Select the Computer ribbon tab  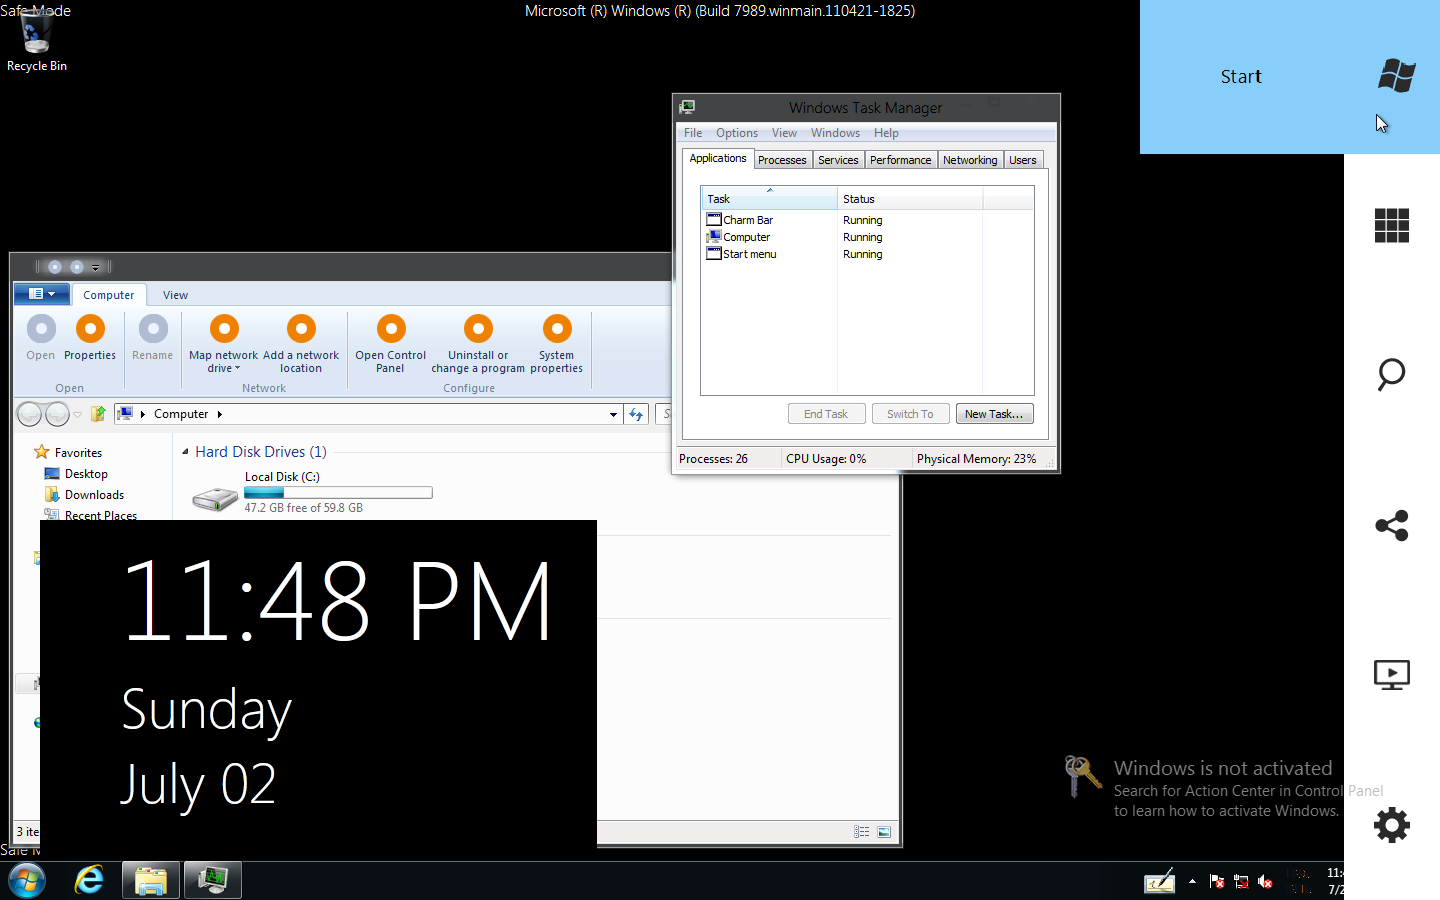[x=108, y=295]
